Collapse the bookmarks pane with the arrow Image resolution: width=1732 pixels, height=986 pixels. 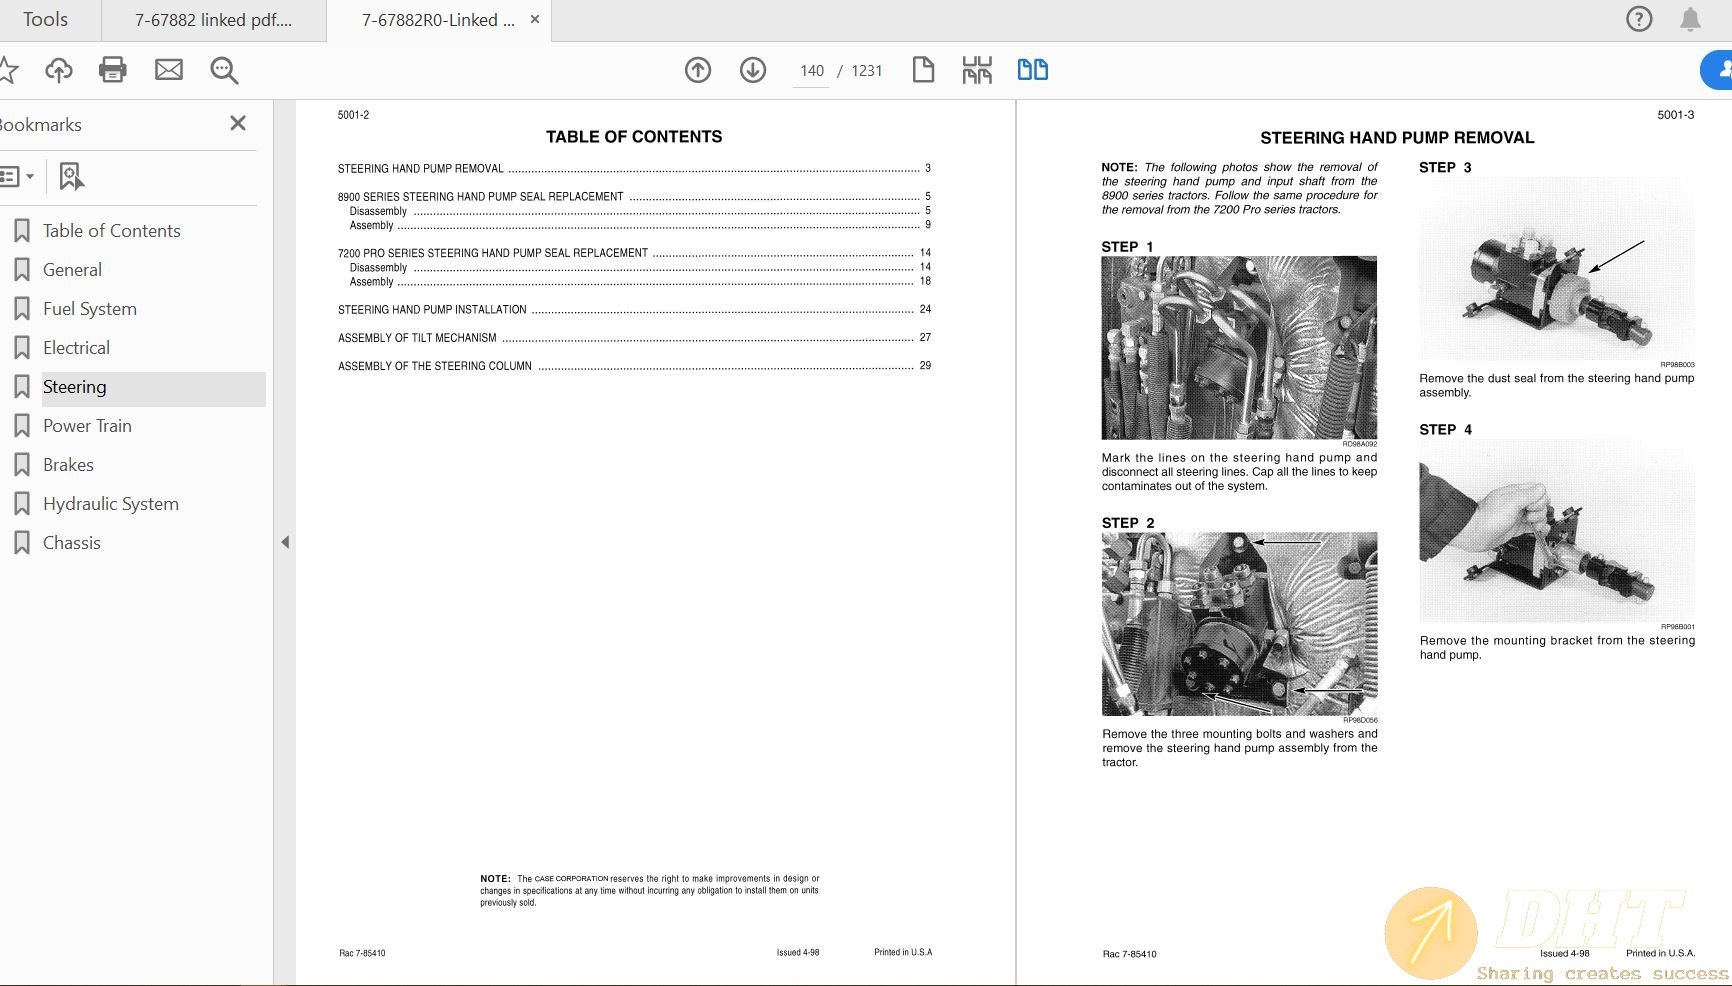(285, 542)
